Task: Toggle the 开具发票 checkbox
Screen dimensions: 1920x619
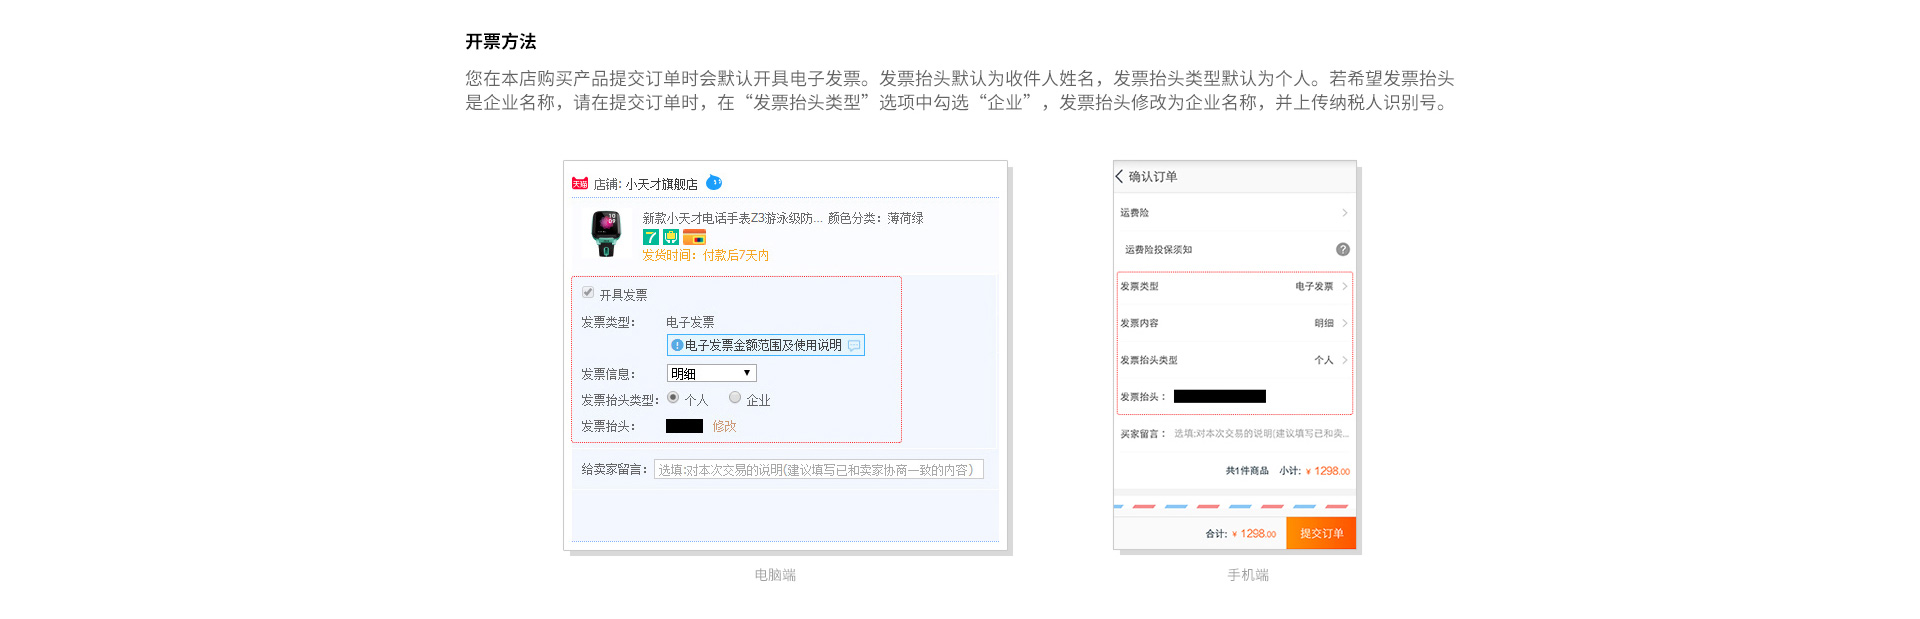Action: [x=588, y=293]
